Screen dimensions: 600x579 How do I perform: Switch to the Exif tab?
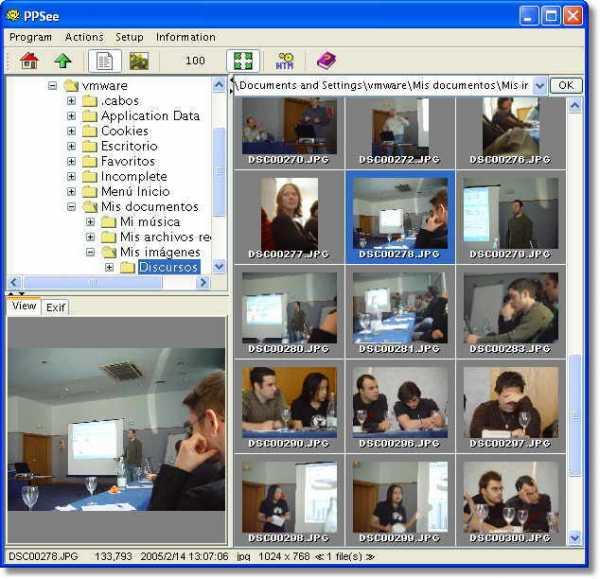[x=55, y=307]
